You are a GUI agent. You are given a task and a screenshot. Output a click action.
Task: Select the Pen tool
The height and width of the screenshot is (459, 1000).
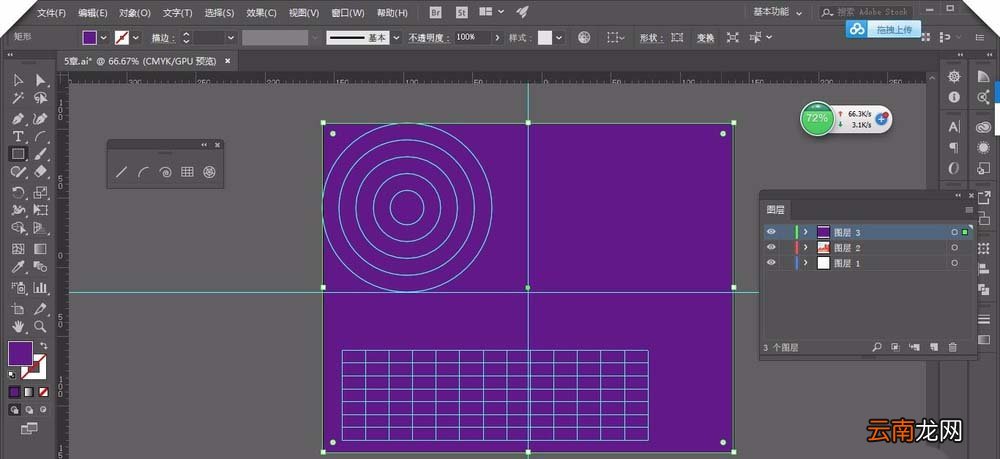[x=18, y=119]
